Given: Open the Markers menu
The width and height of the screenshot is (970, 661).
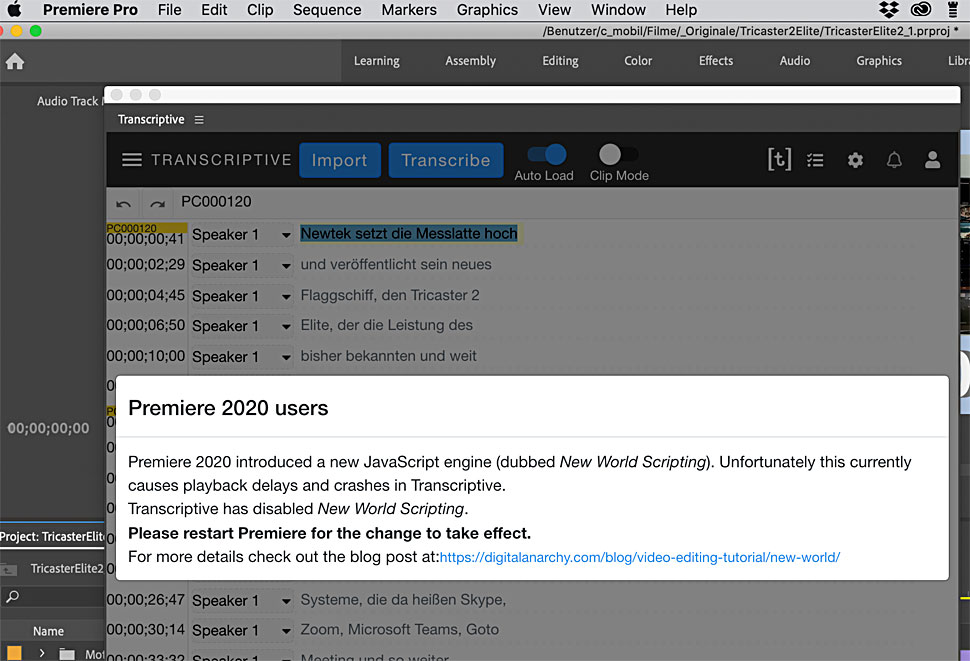Looking at the screenshot, I should (x=409, y=10).
